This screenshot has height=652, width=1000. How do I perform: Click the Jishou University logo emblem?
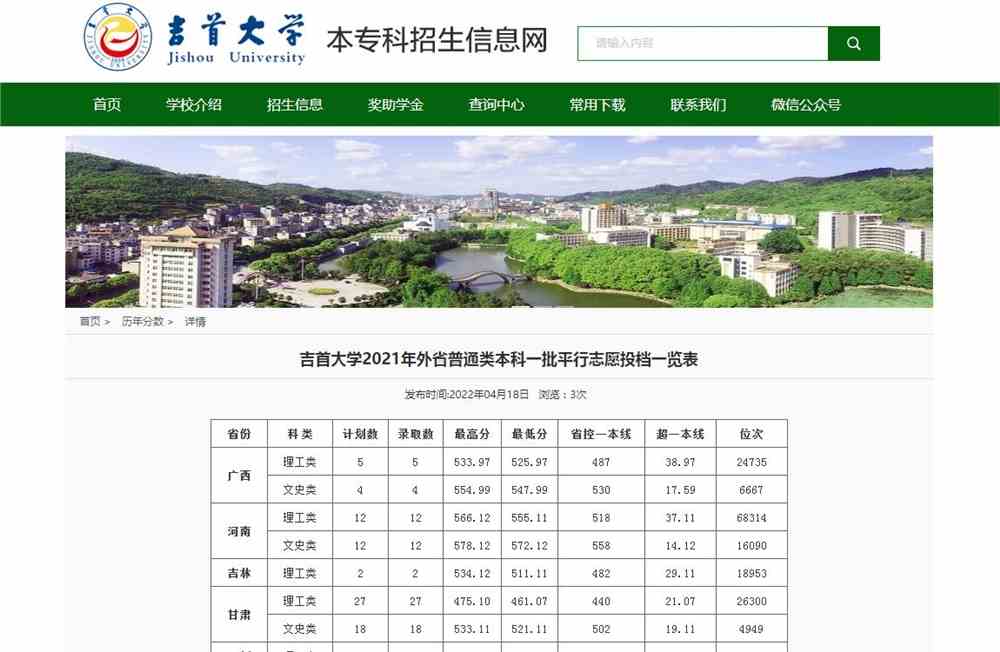coord(119,37)
